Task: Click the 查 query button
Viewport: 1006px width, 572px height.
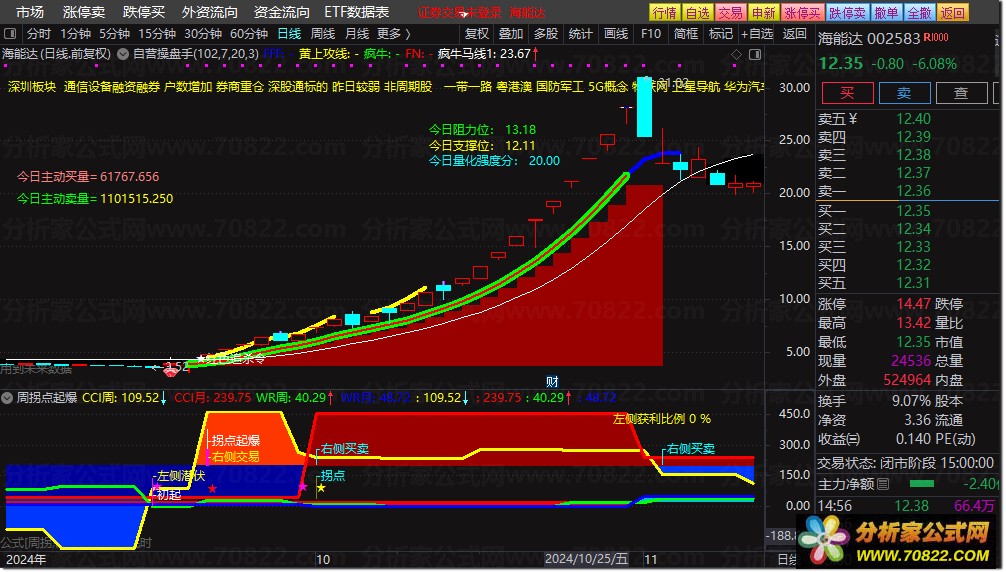Action: (x=961, y=94)
